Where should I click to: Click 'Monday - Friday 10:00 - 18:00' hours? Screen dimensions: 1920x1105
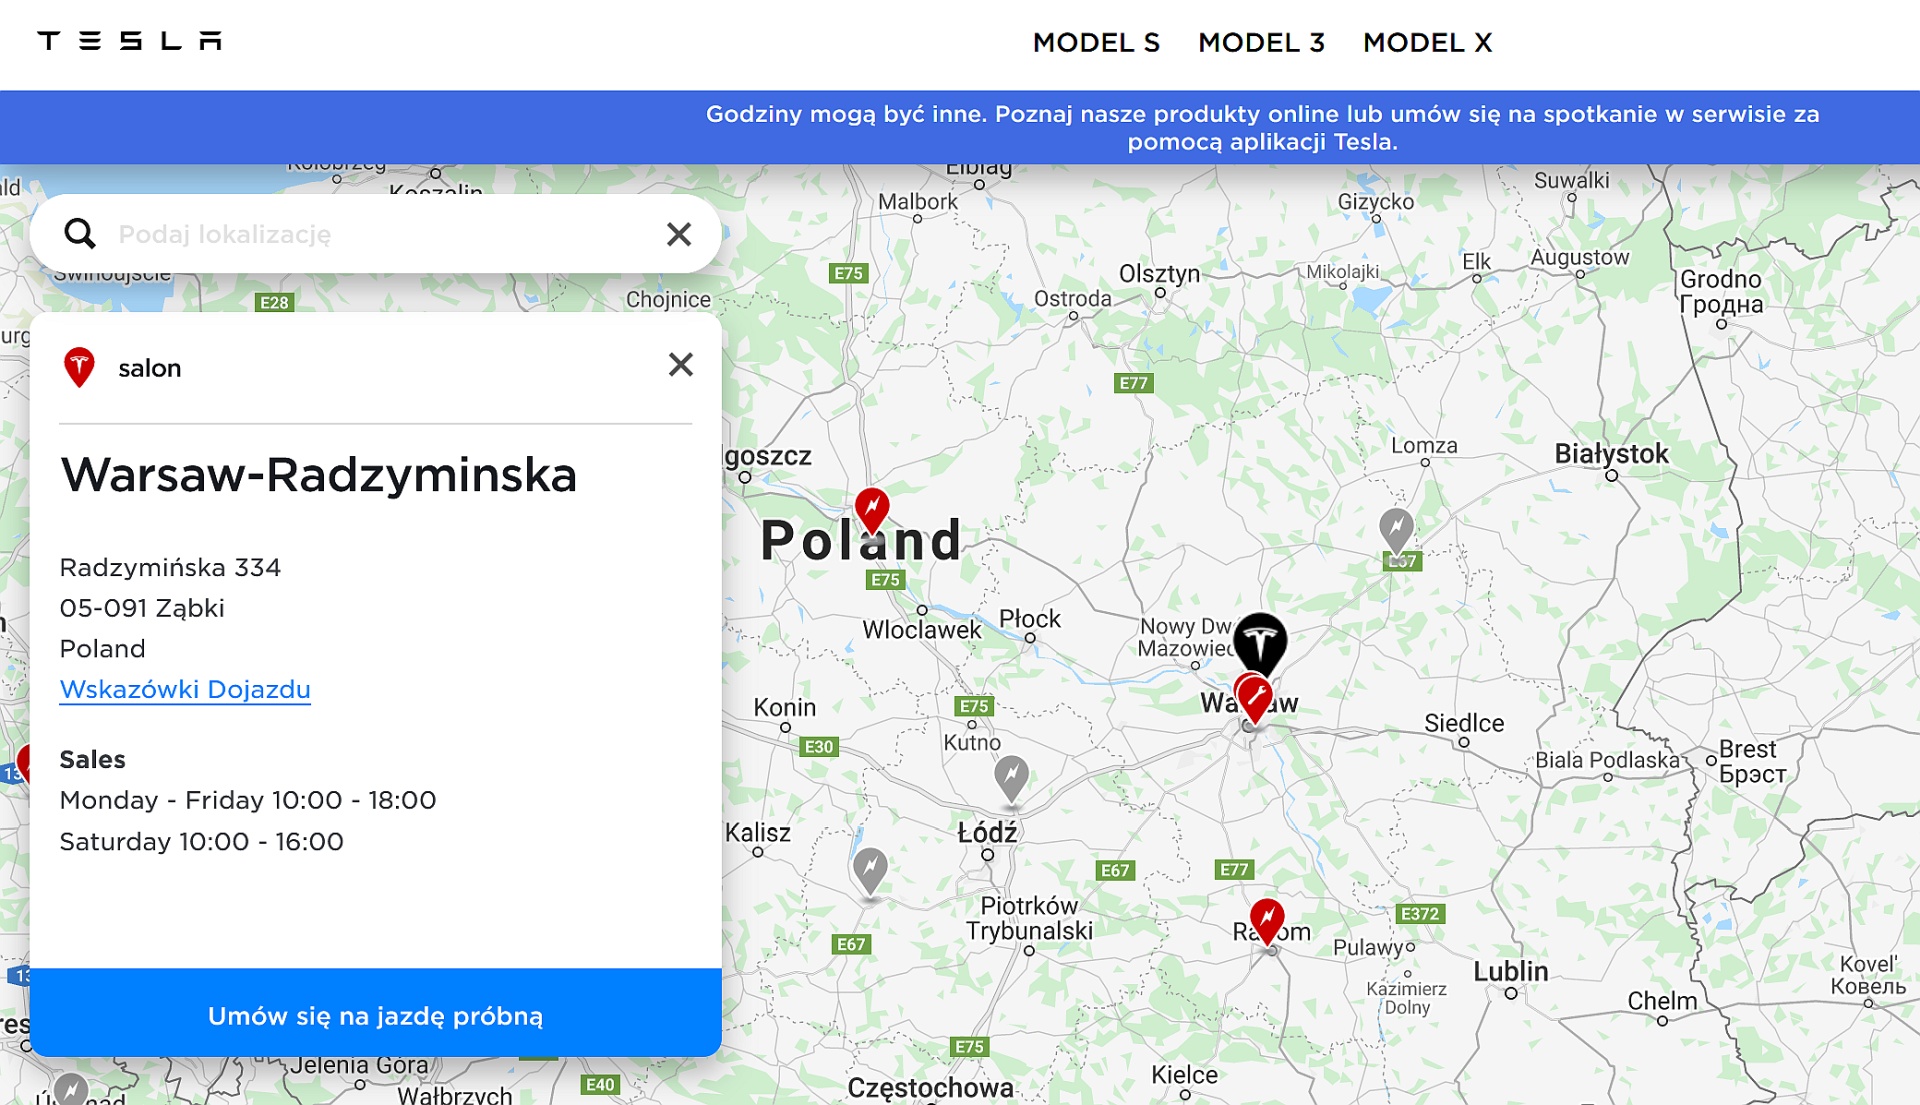coord(248,800)
